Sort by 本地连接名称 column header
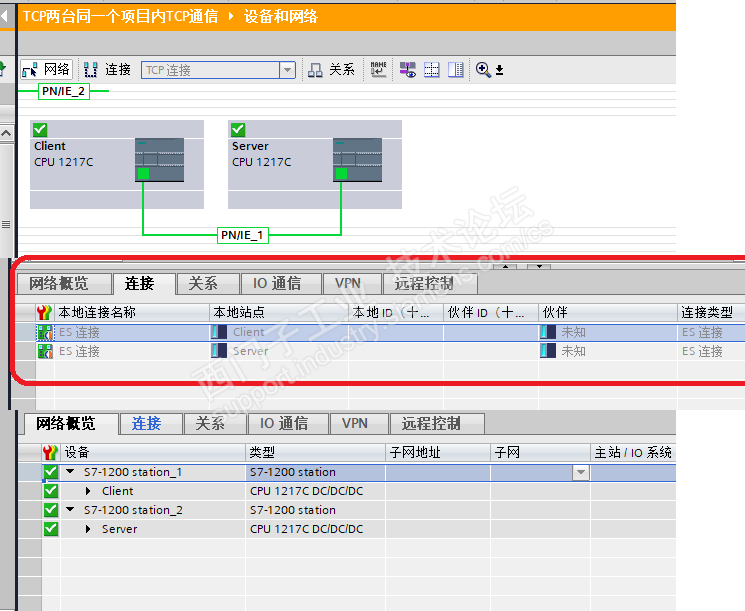Image resolution: width=745 pixels, height=611 pixels. point(132,312)
